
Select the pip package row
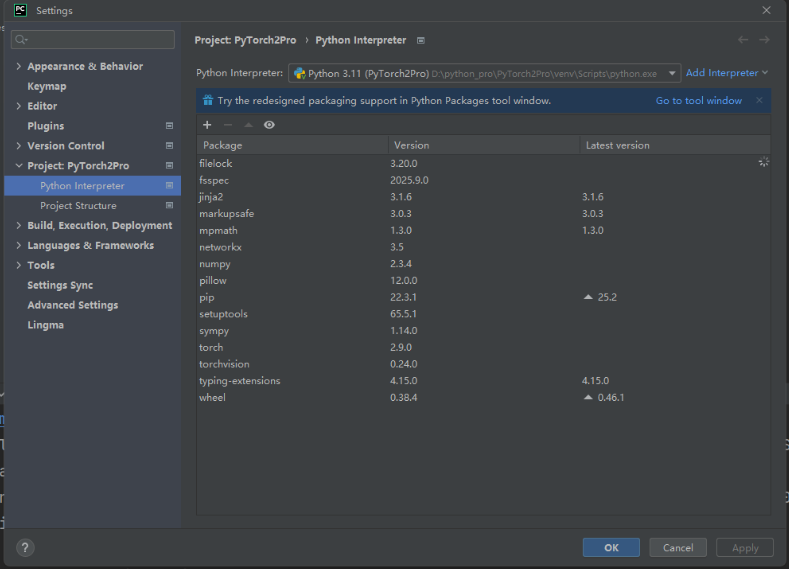(x=483, y=297)
